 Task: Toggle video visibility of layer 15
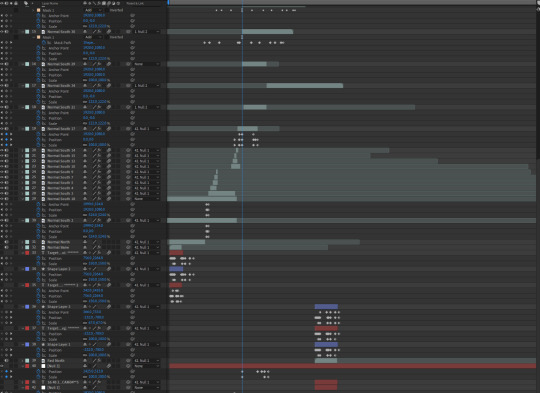click(2, 32)
